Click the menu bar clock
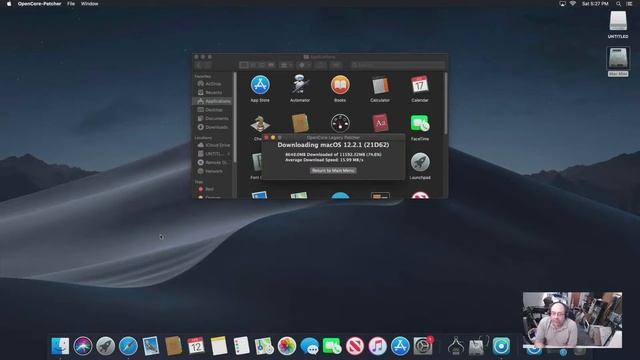This screenshot has width=640, height=360. [595, 4]
